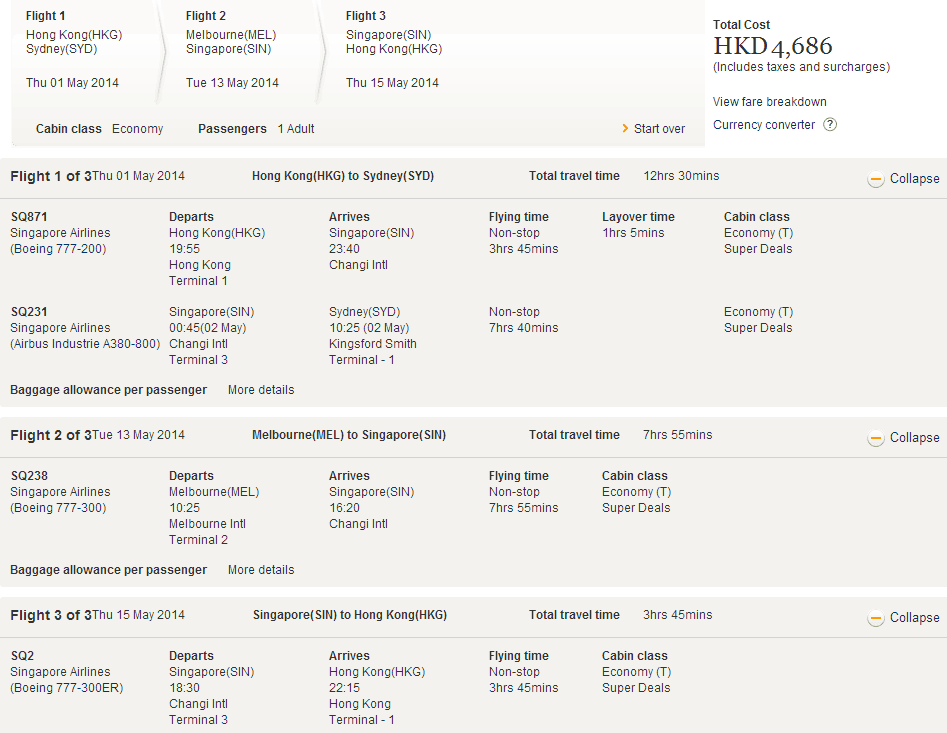Viewport: 947px width, 733px height.
Task: Open View fare breakdown
Action: [769, 102]
